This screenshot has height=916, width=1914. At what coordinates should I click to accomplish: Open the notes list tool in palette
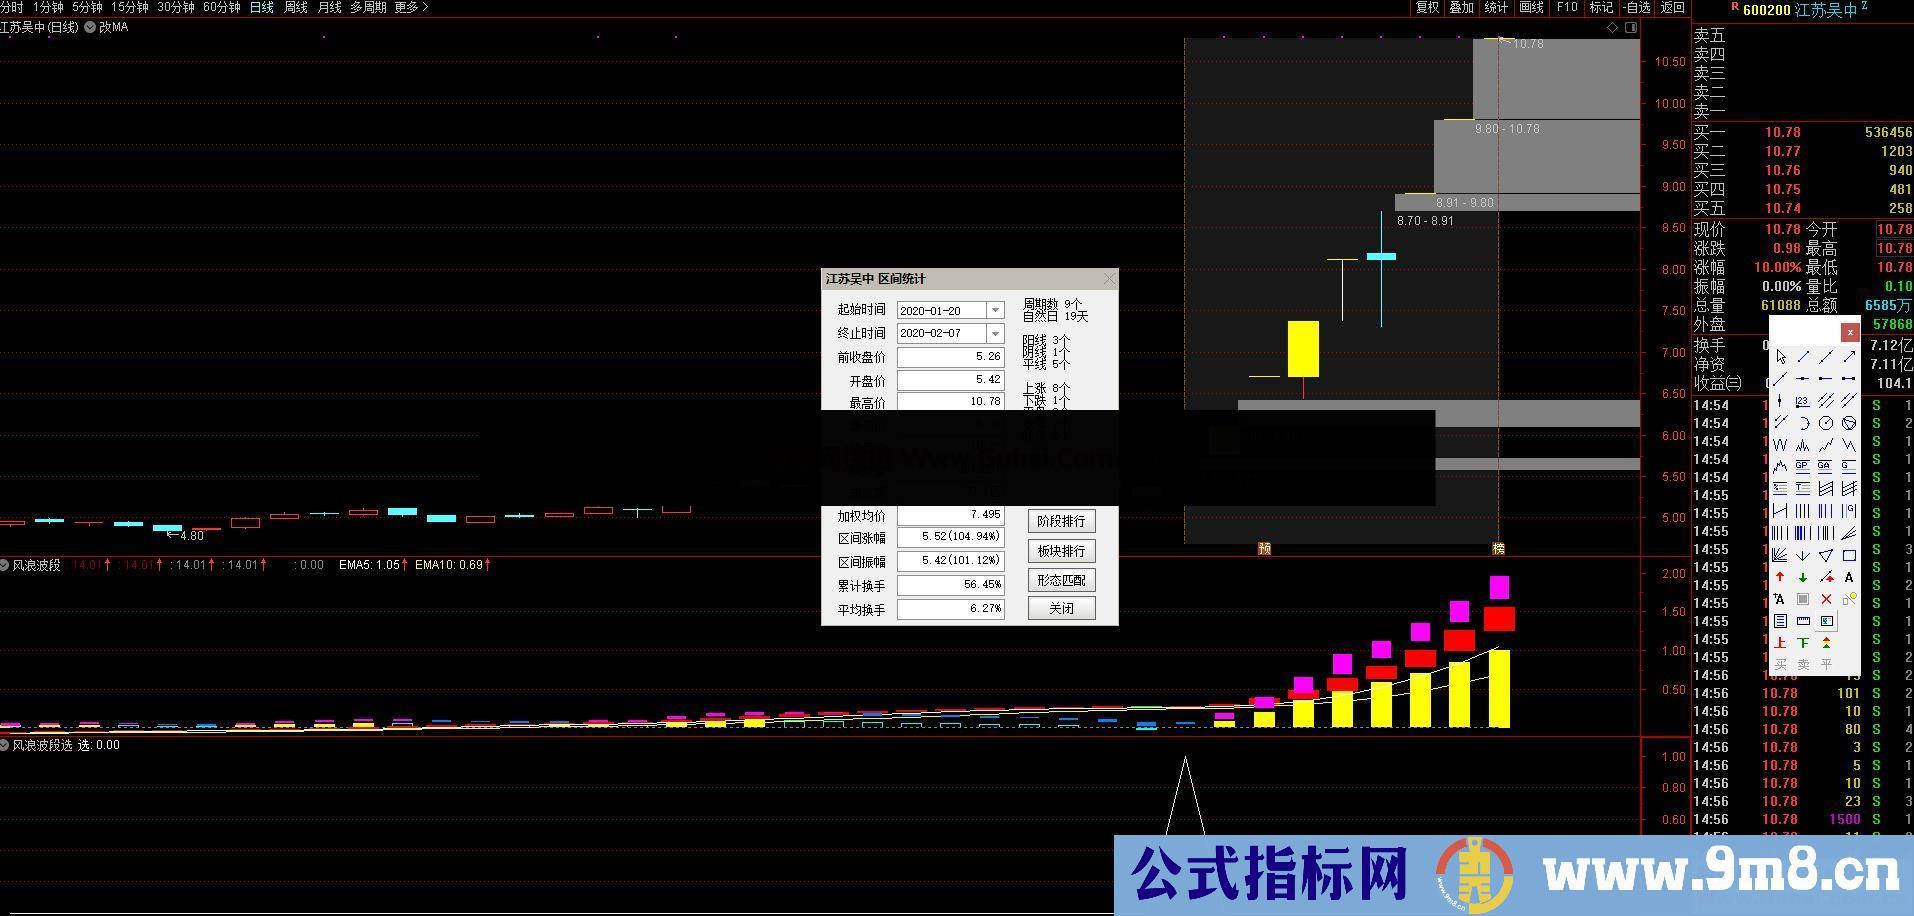pos(1781,621)
